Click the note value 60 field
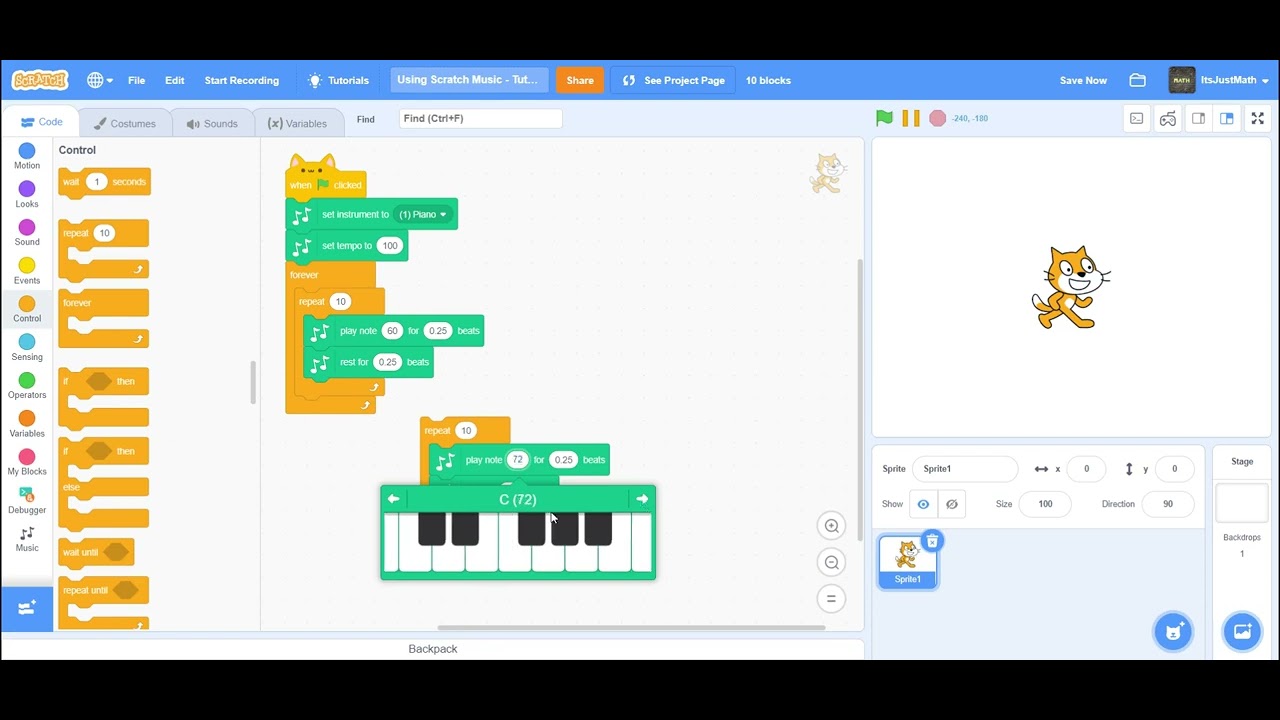 392,331
